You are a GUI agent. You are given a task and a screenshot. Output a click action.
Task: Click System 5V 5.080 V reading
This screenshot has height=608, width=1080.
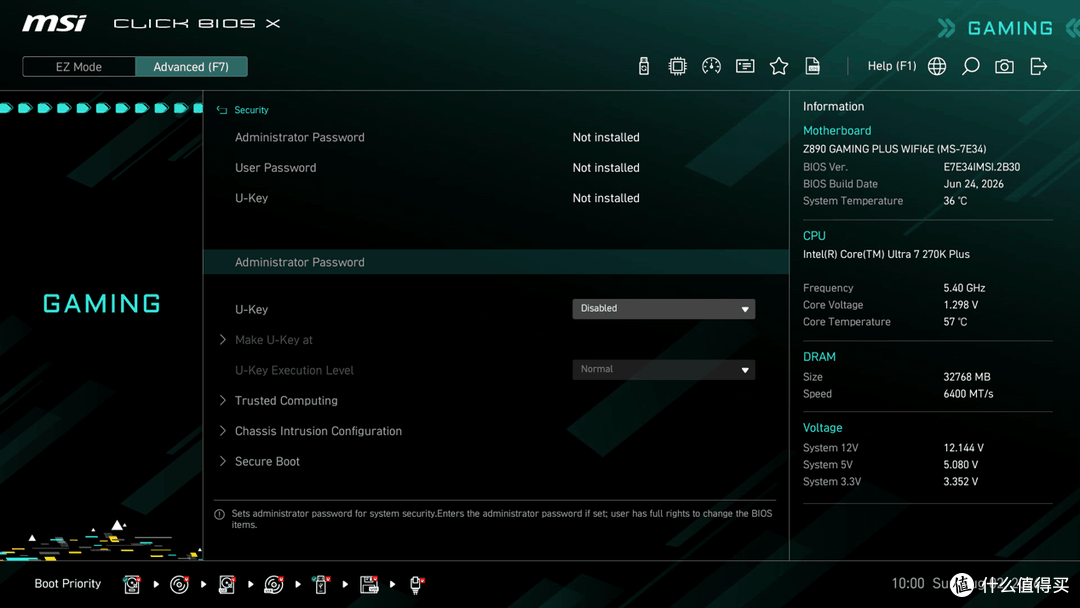coord(961,465)
